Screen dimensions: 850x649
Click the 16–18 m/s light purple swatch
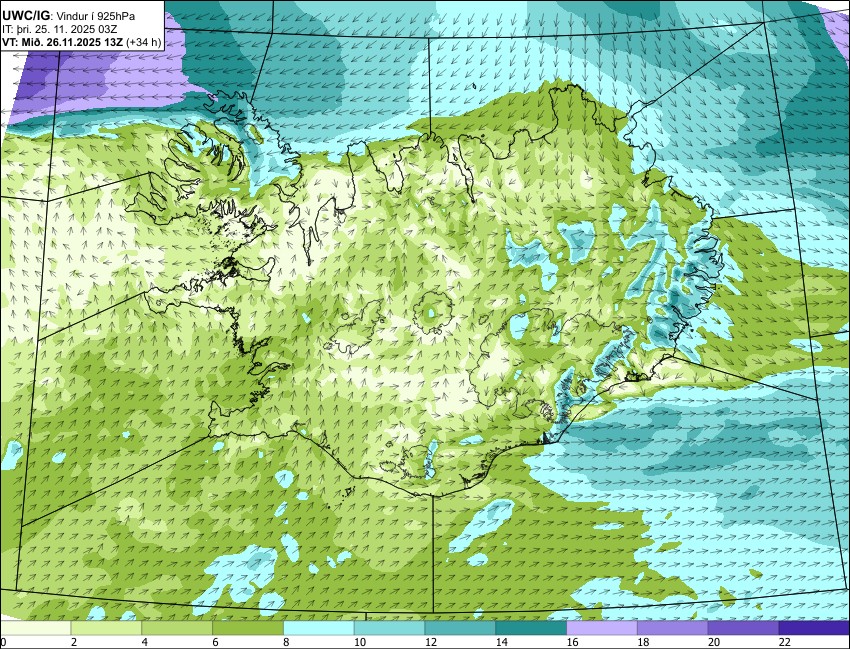[602, 628]
